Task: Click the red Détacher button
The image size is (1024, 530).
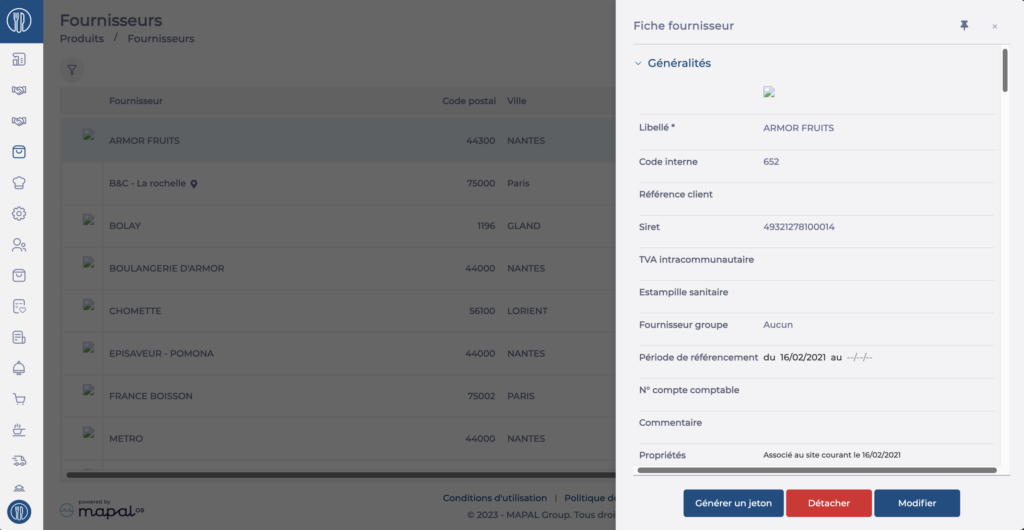Action: click(829, 503)
